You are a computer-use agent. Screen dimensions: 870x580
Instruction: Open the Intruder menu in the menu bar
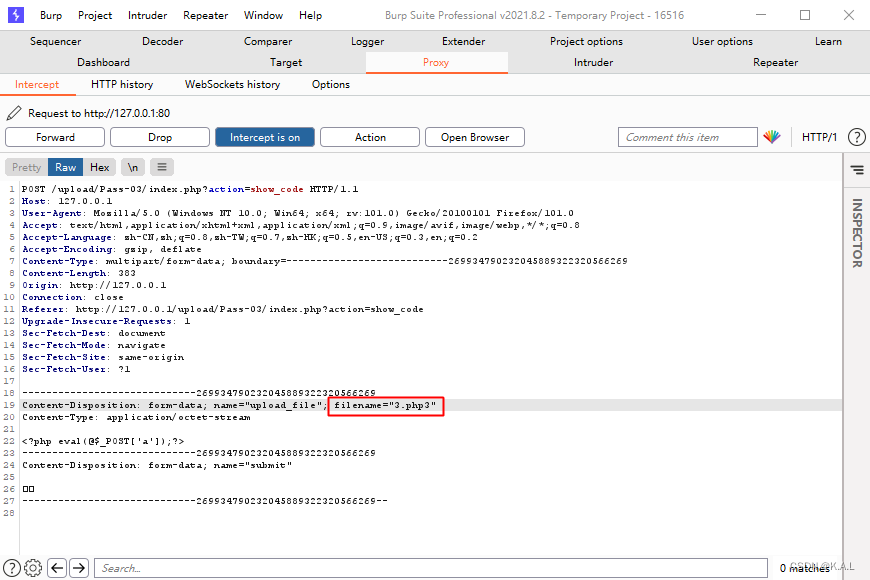(147, 16)
